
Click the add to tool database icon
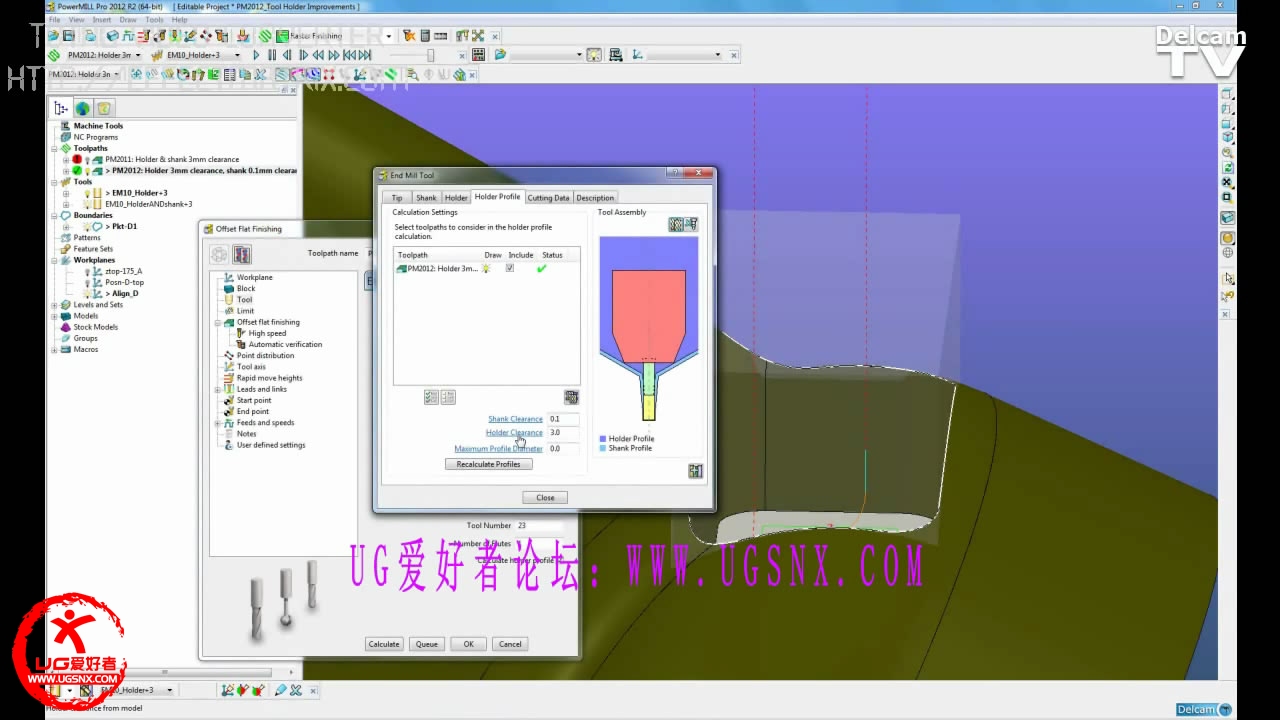(x=695, y=471)
